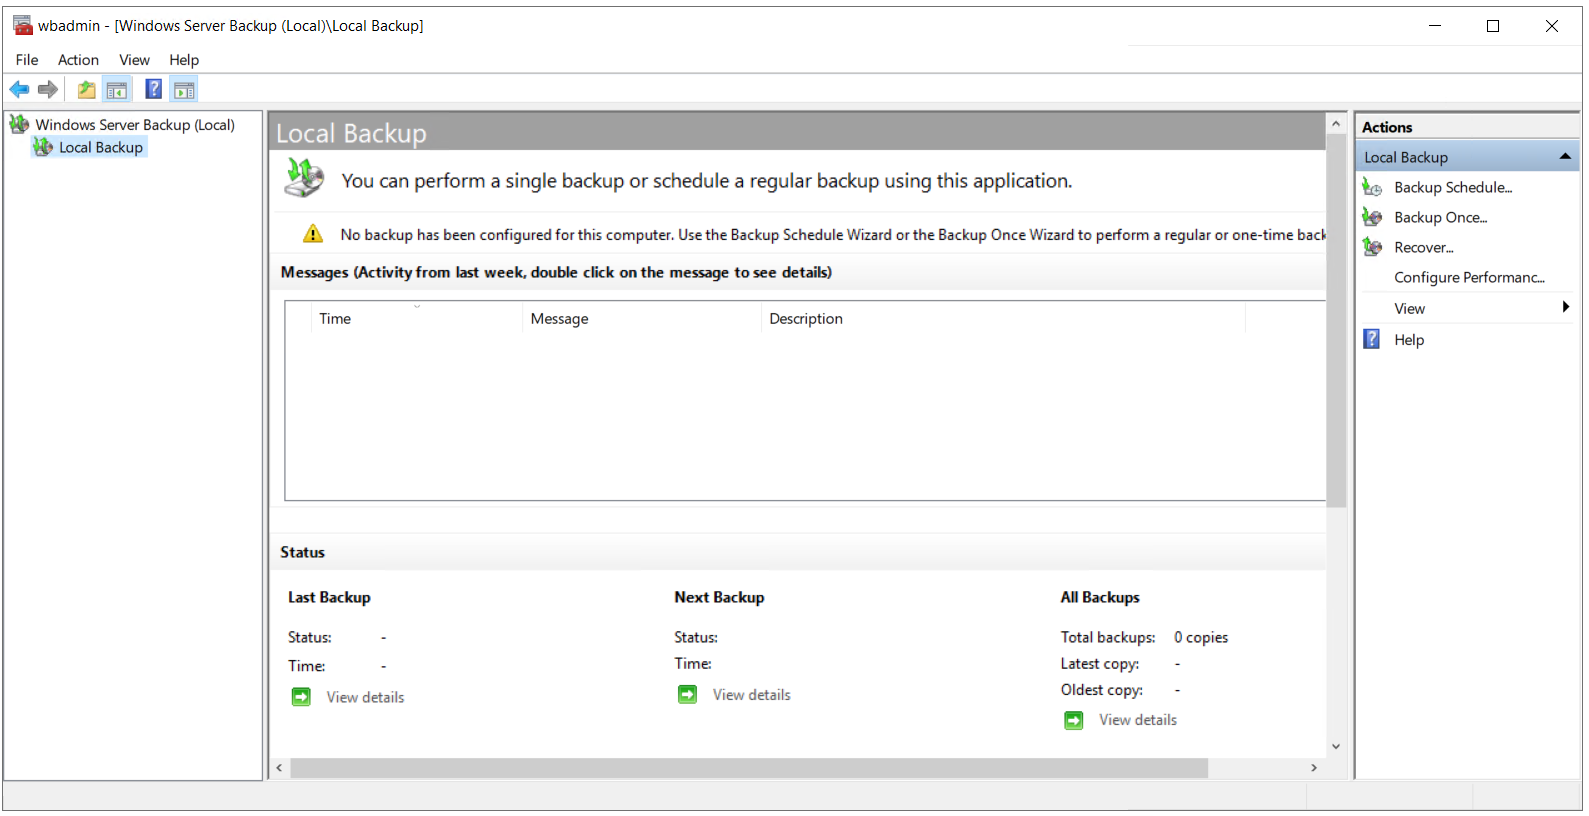This screenshot has width=1589, height=816.
Task: Open View details under Last Backup
Action: point(365,698)
